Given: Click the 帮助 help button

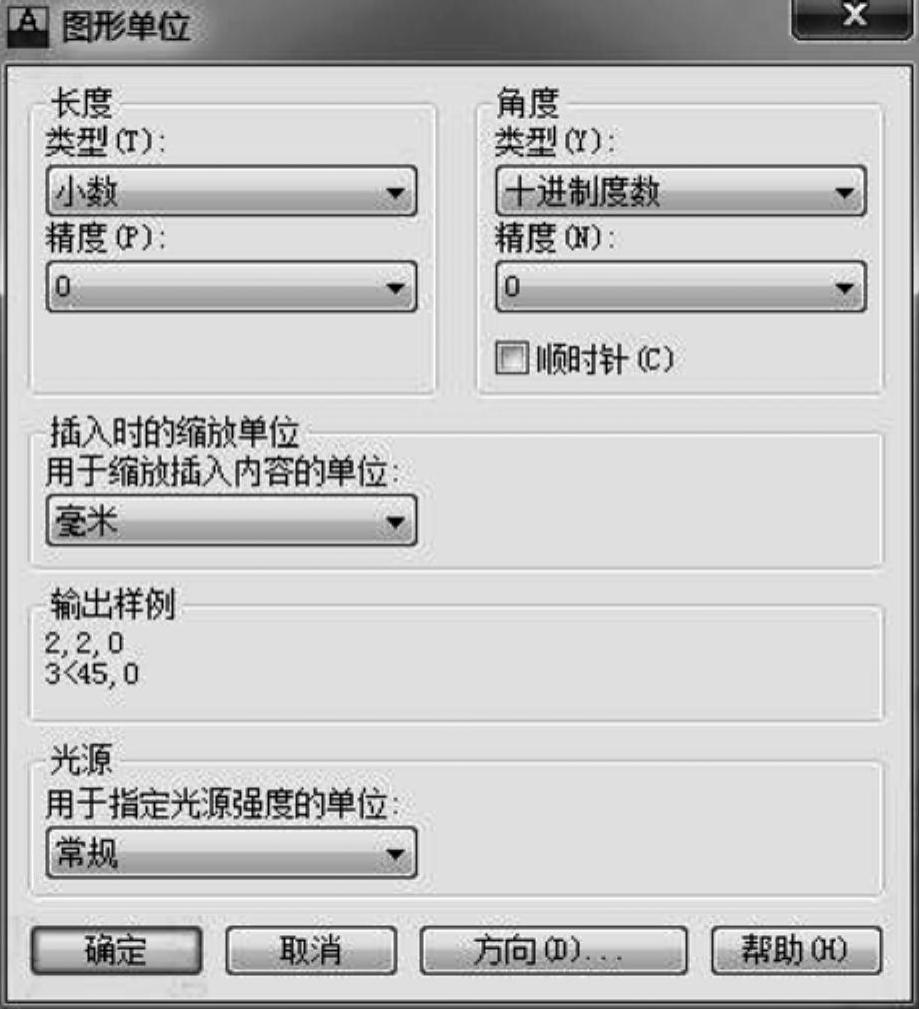Looking at the screenshot, I should 796,949.
